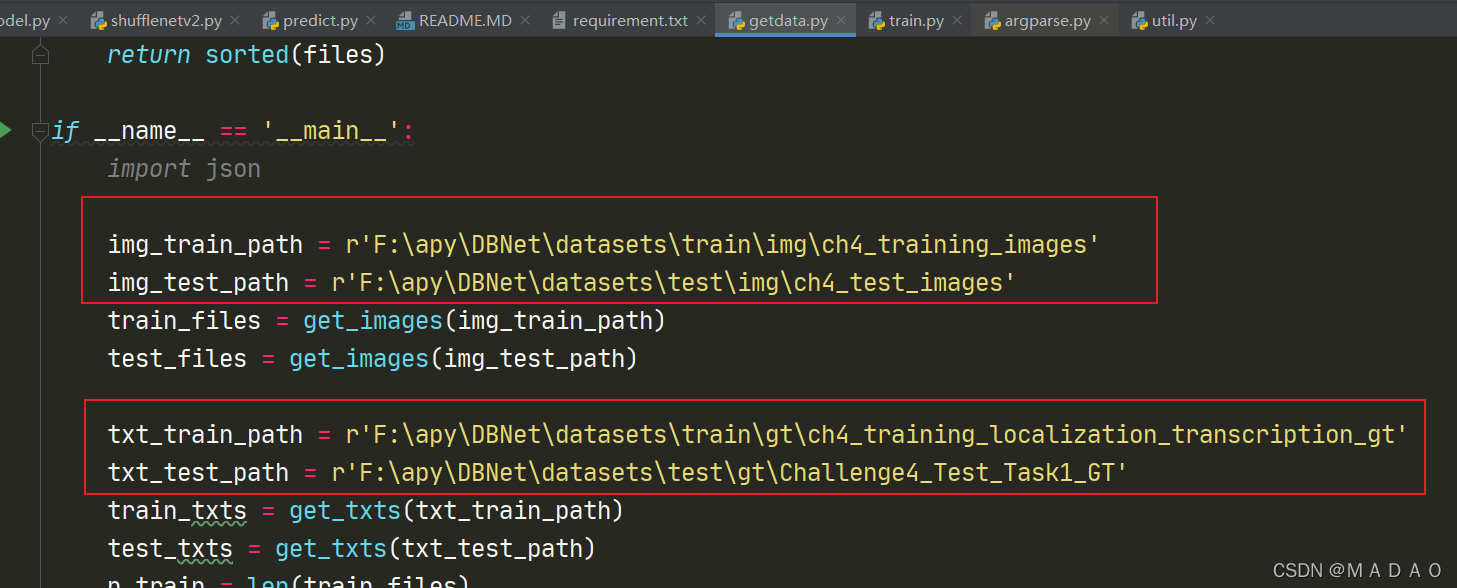The height and width of the screenshot is (588, 1457).
Task: Click the file icon on the README.MD tab
Action: (x=404, y=18)
